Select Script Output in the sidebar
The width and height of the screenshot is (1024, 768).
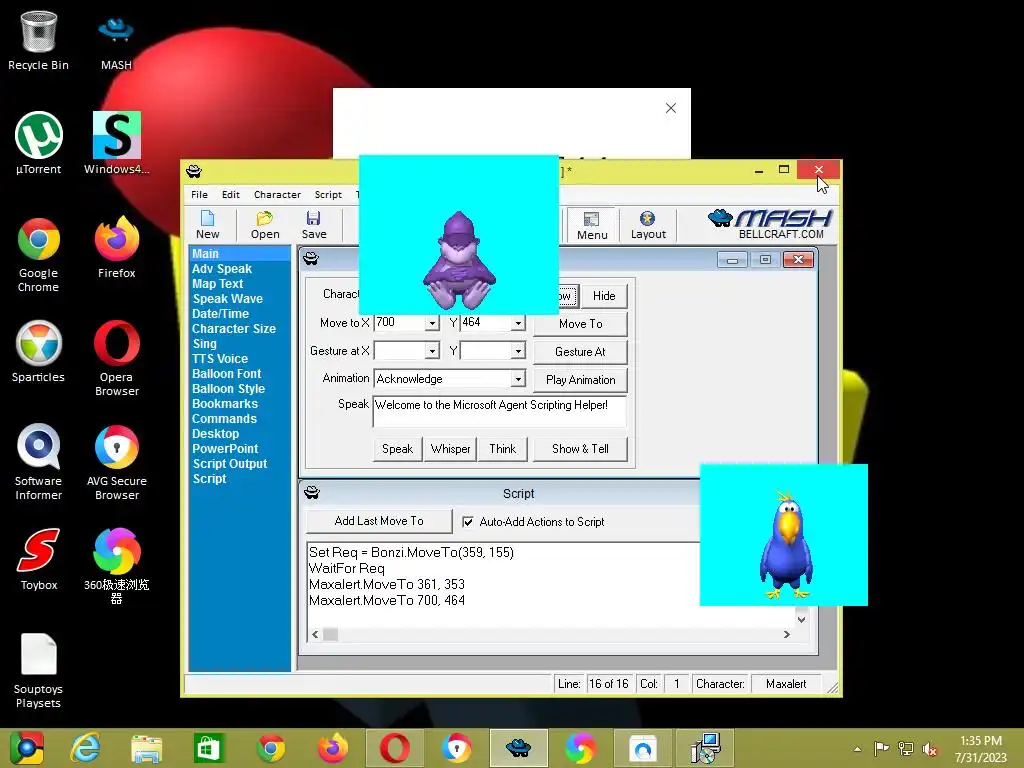click(240, 464)
